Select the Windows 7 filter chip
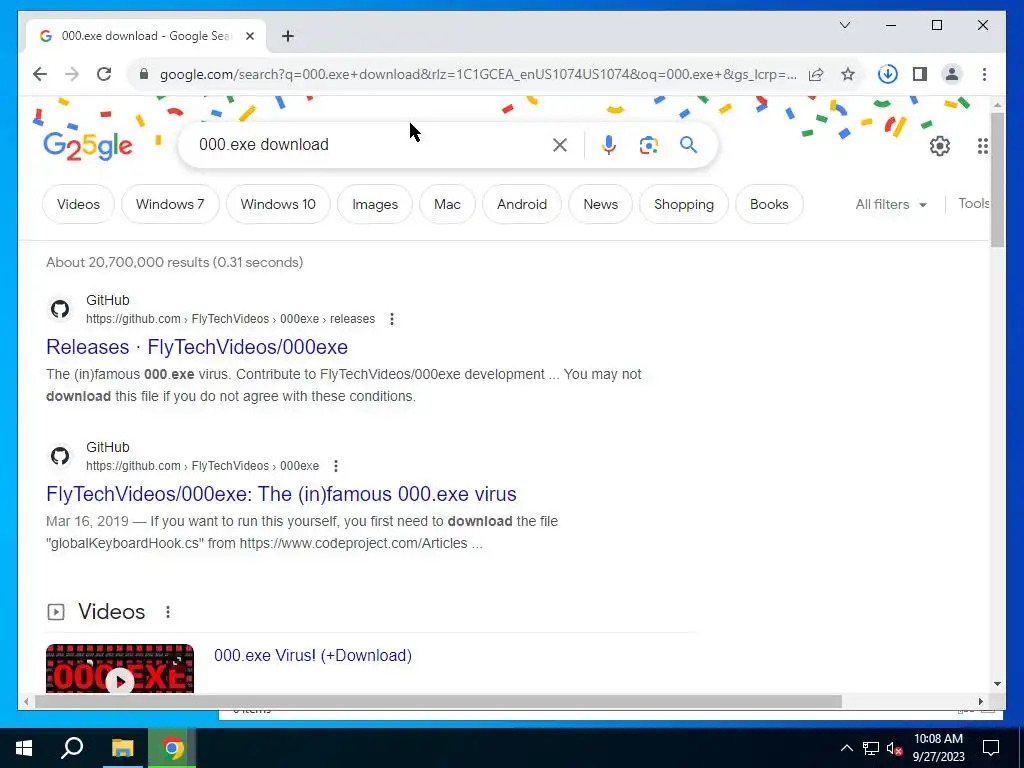Screen dimensions: 1024x768 click(170, 204)
